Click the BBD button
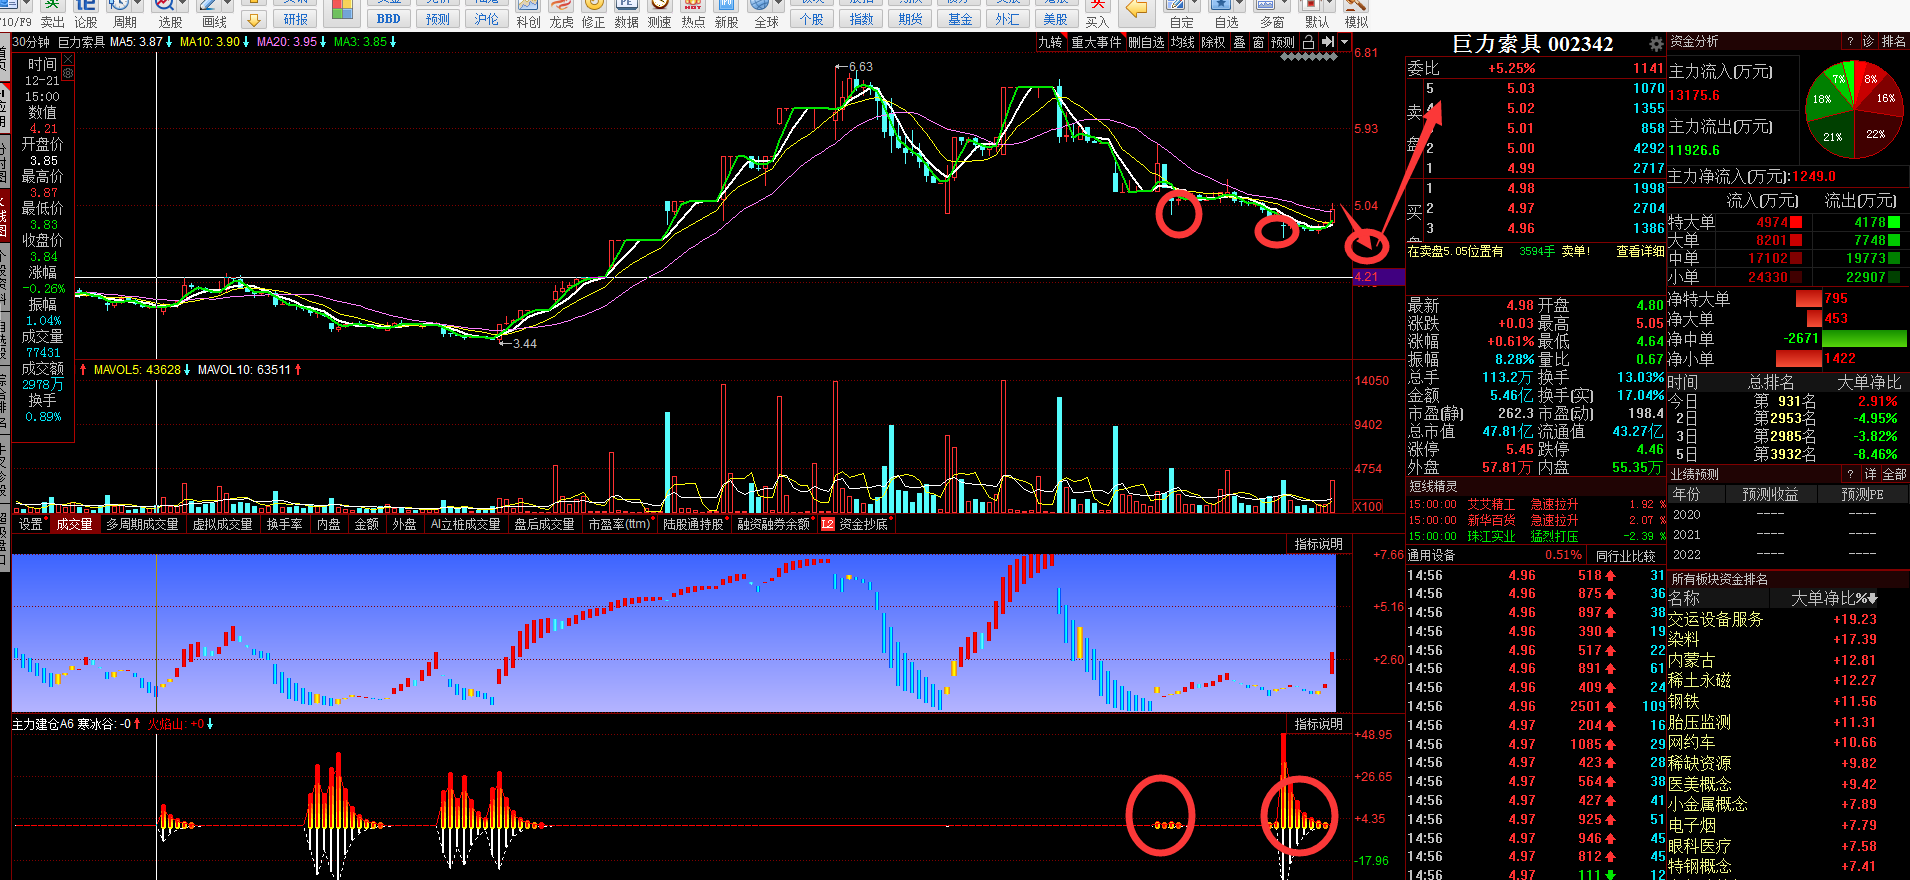1910x880 pixels. (x=389, y=19)
